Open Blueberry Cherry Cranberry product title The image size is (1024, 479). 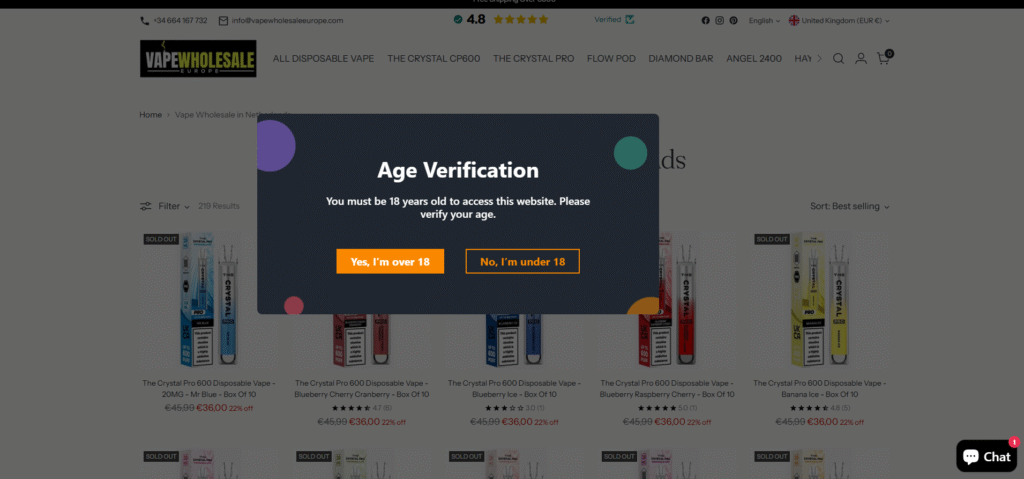pyautogui.click(x=362, y=389)
